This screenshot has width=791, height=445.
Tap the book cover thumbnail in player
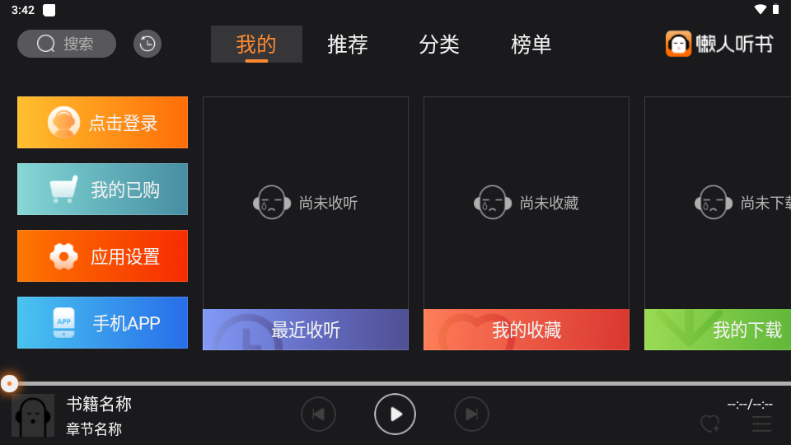pyautogui.click(x=33, y=415)
